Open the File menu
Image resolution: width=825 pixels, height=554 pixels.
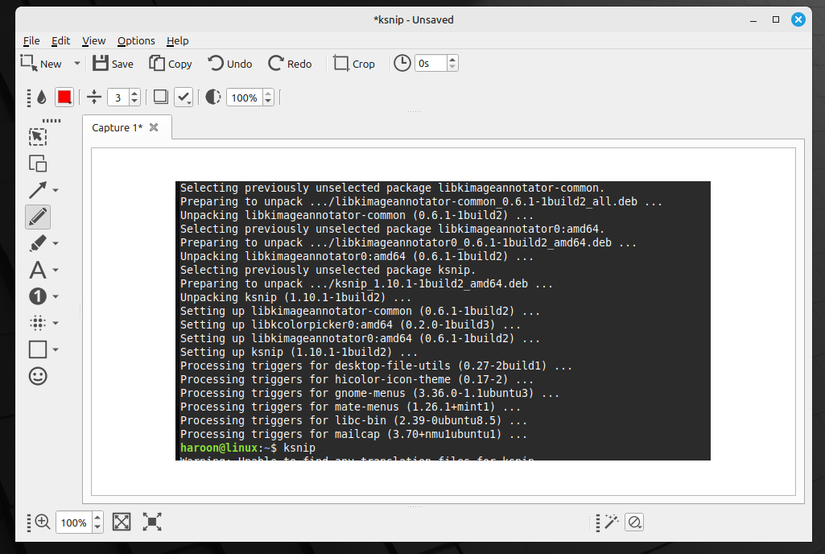(31, 41)
